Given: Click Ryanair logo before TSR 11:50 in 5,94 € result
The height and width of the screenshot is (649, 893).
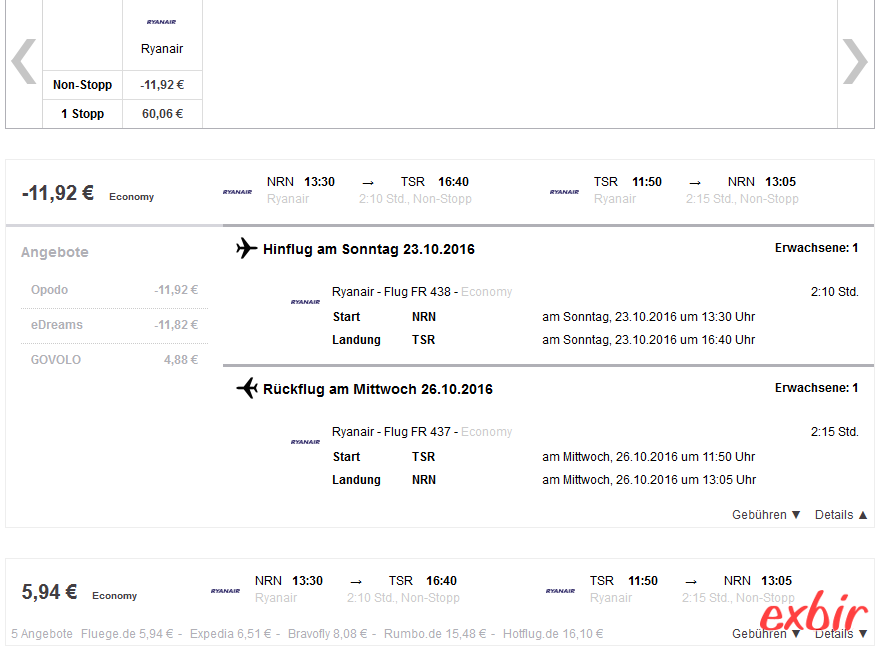Looking at the screenshot, I should click(x=560, y=591).
